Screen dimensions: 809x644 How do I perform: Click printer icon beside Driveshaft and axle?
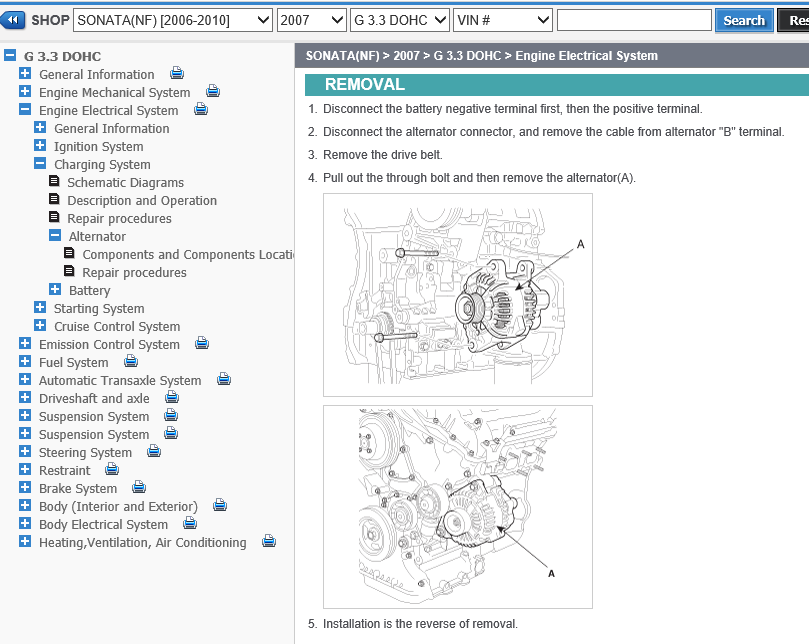pyautogui.click(x=172, y=397)
